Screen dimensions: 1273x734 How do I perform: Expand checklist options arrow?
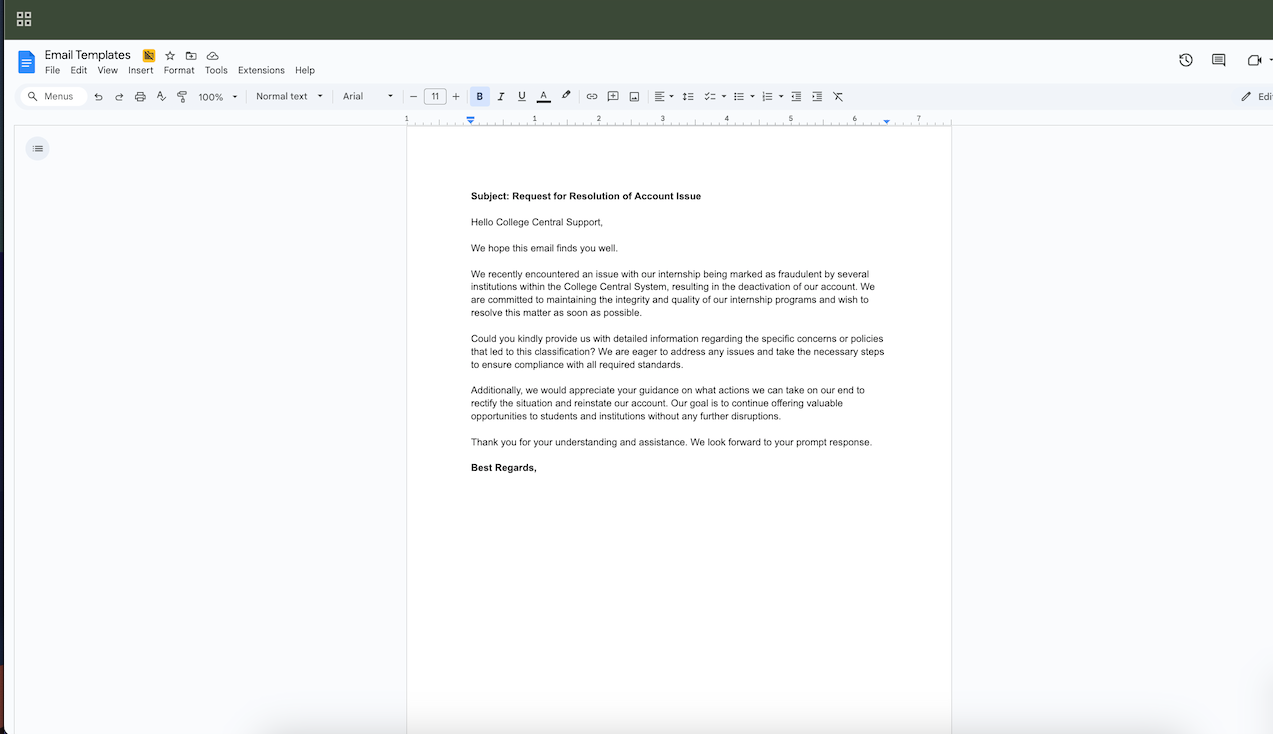pyautogui.click(x=723, y=97)
